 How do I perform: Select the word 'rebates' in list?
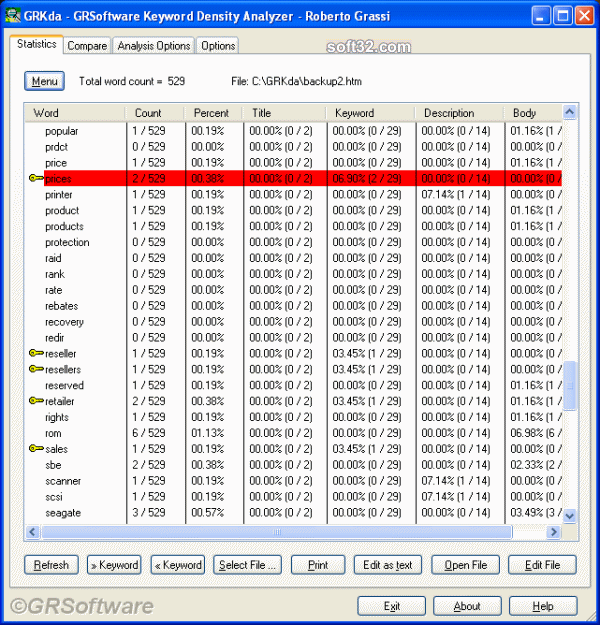coord(62,306)
